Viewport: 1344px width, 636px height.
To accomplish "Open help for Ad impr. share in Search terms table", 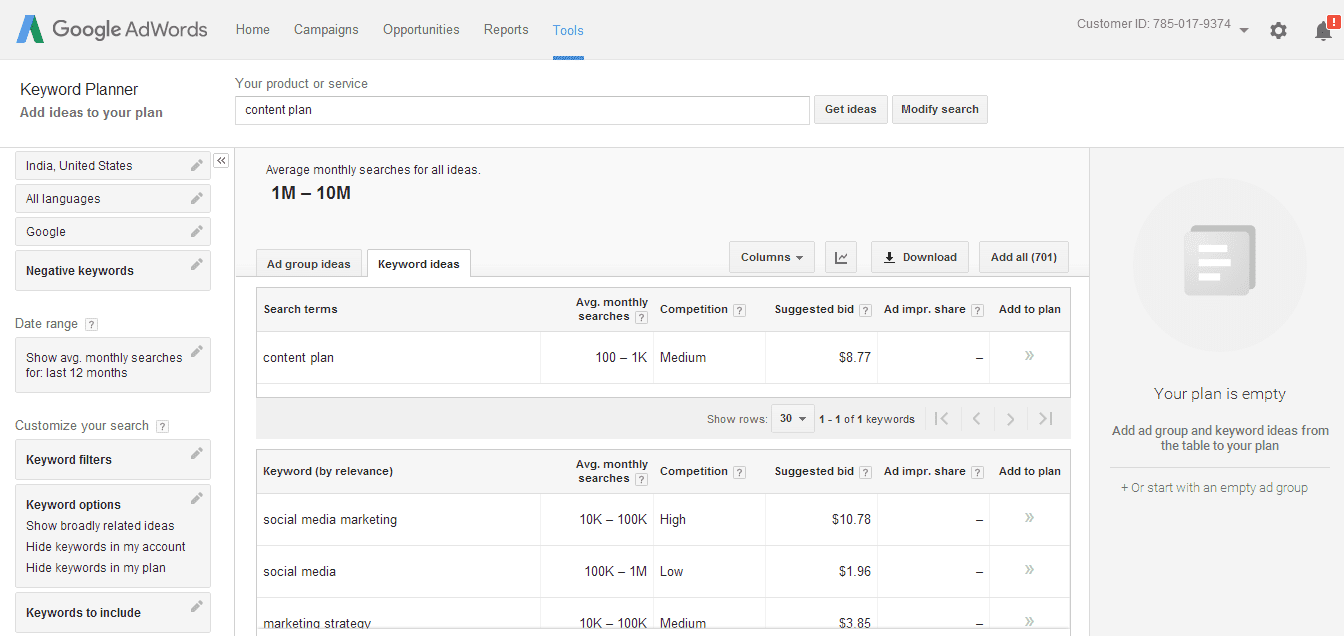I will coord(977,310).
